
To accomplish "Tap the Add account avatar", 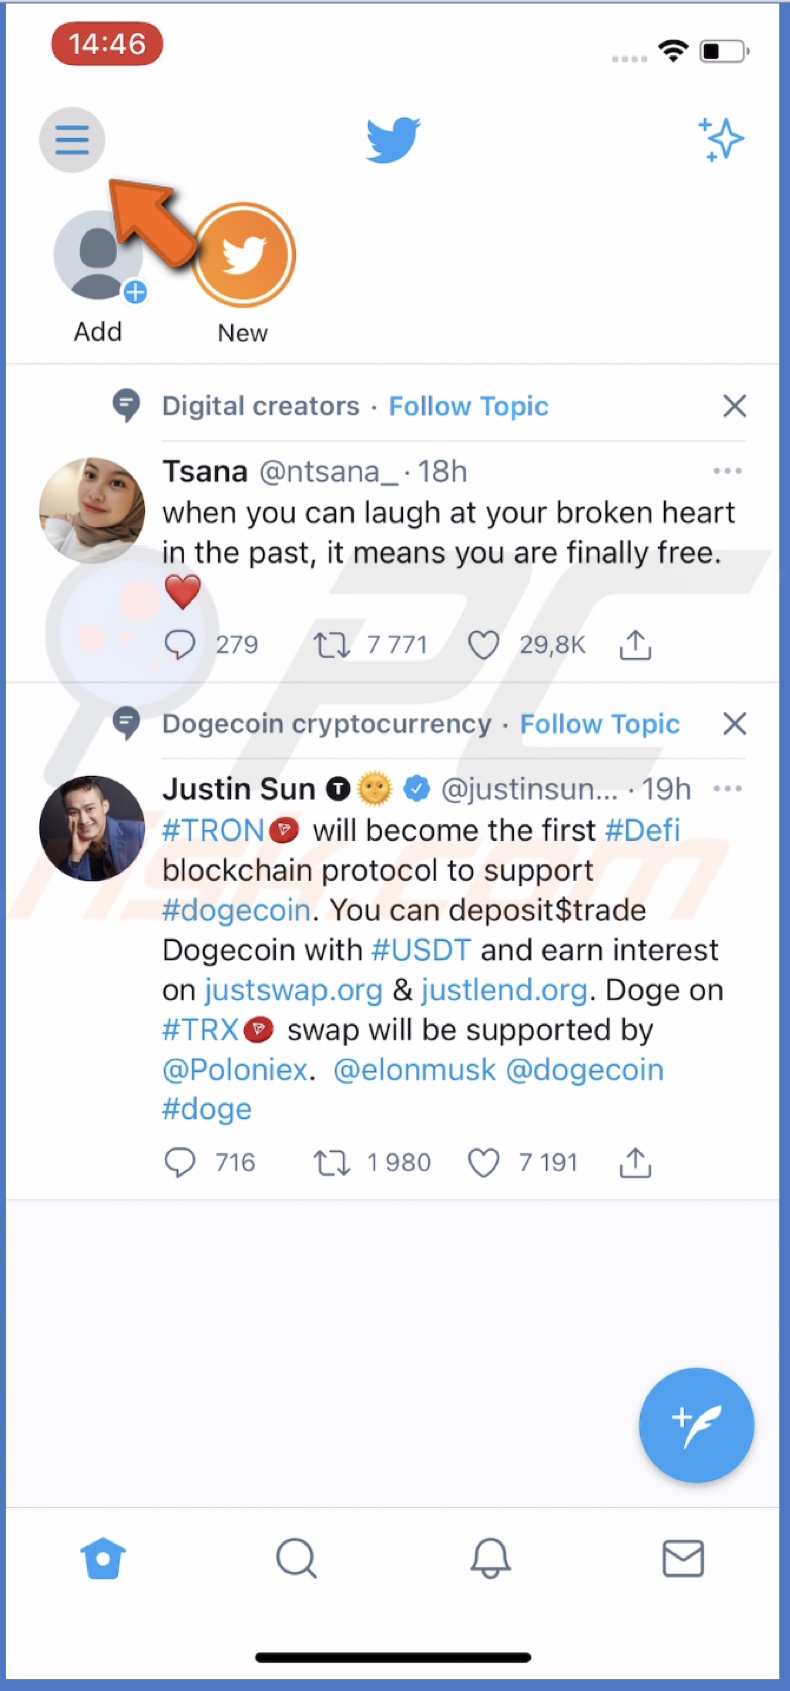I will point(97,254).
